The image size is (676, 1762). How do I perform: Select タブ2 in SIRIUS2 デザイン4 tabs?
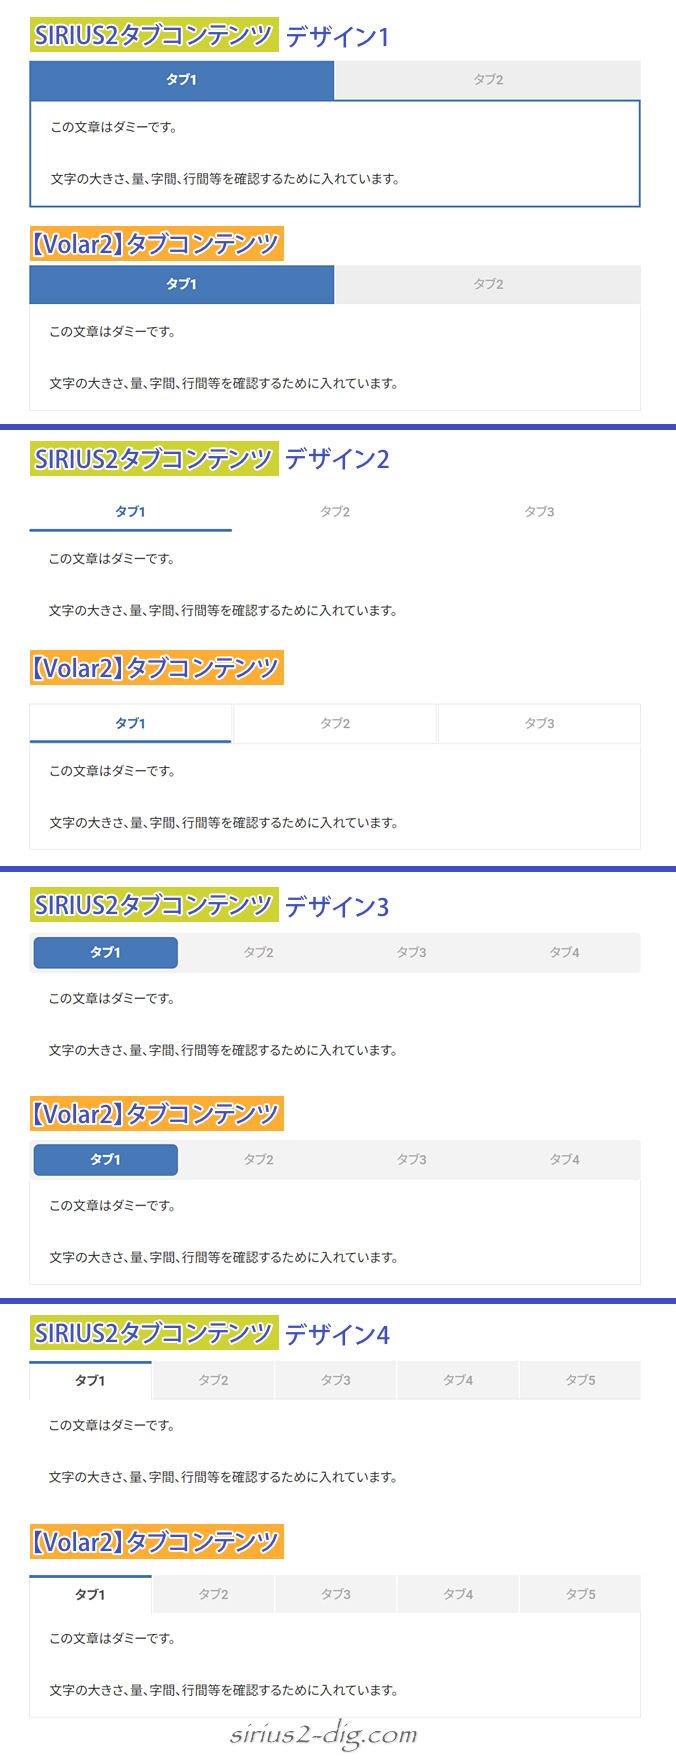point(213,1380)
